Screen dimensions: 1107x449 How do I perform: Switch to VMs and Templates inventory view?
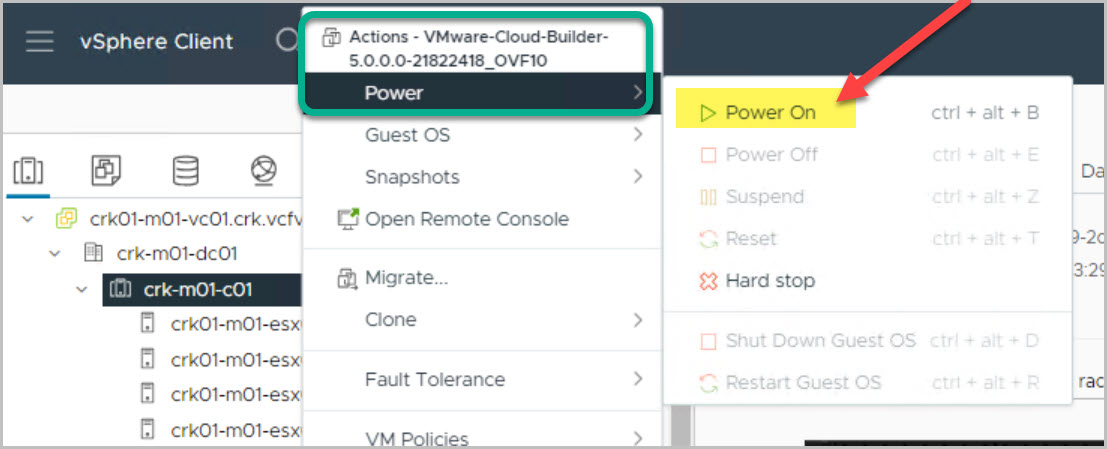click(x=106, y=170)
